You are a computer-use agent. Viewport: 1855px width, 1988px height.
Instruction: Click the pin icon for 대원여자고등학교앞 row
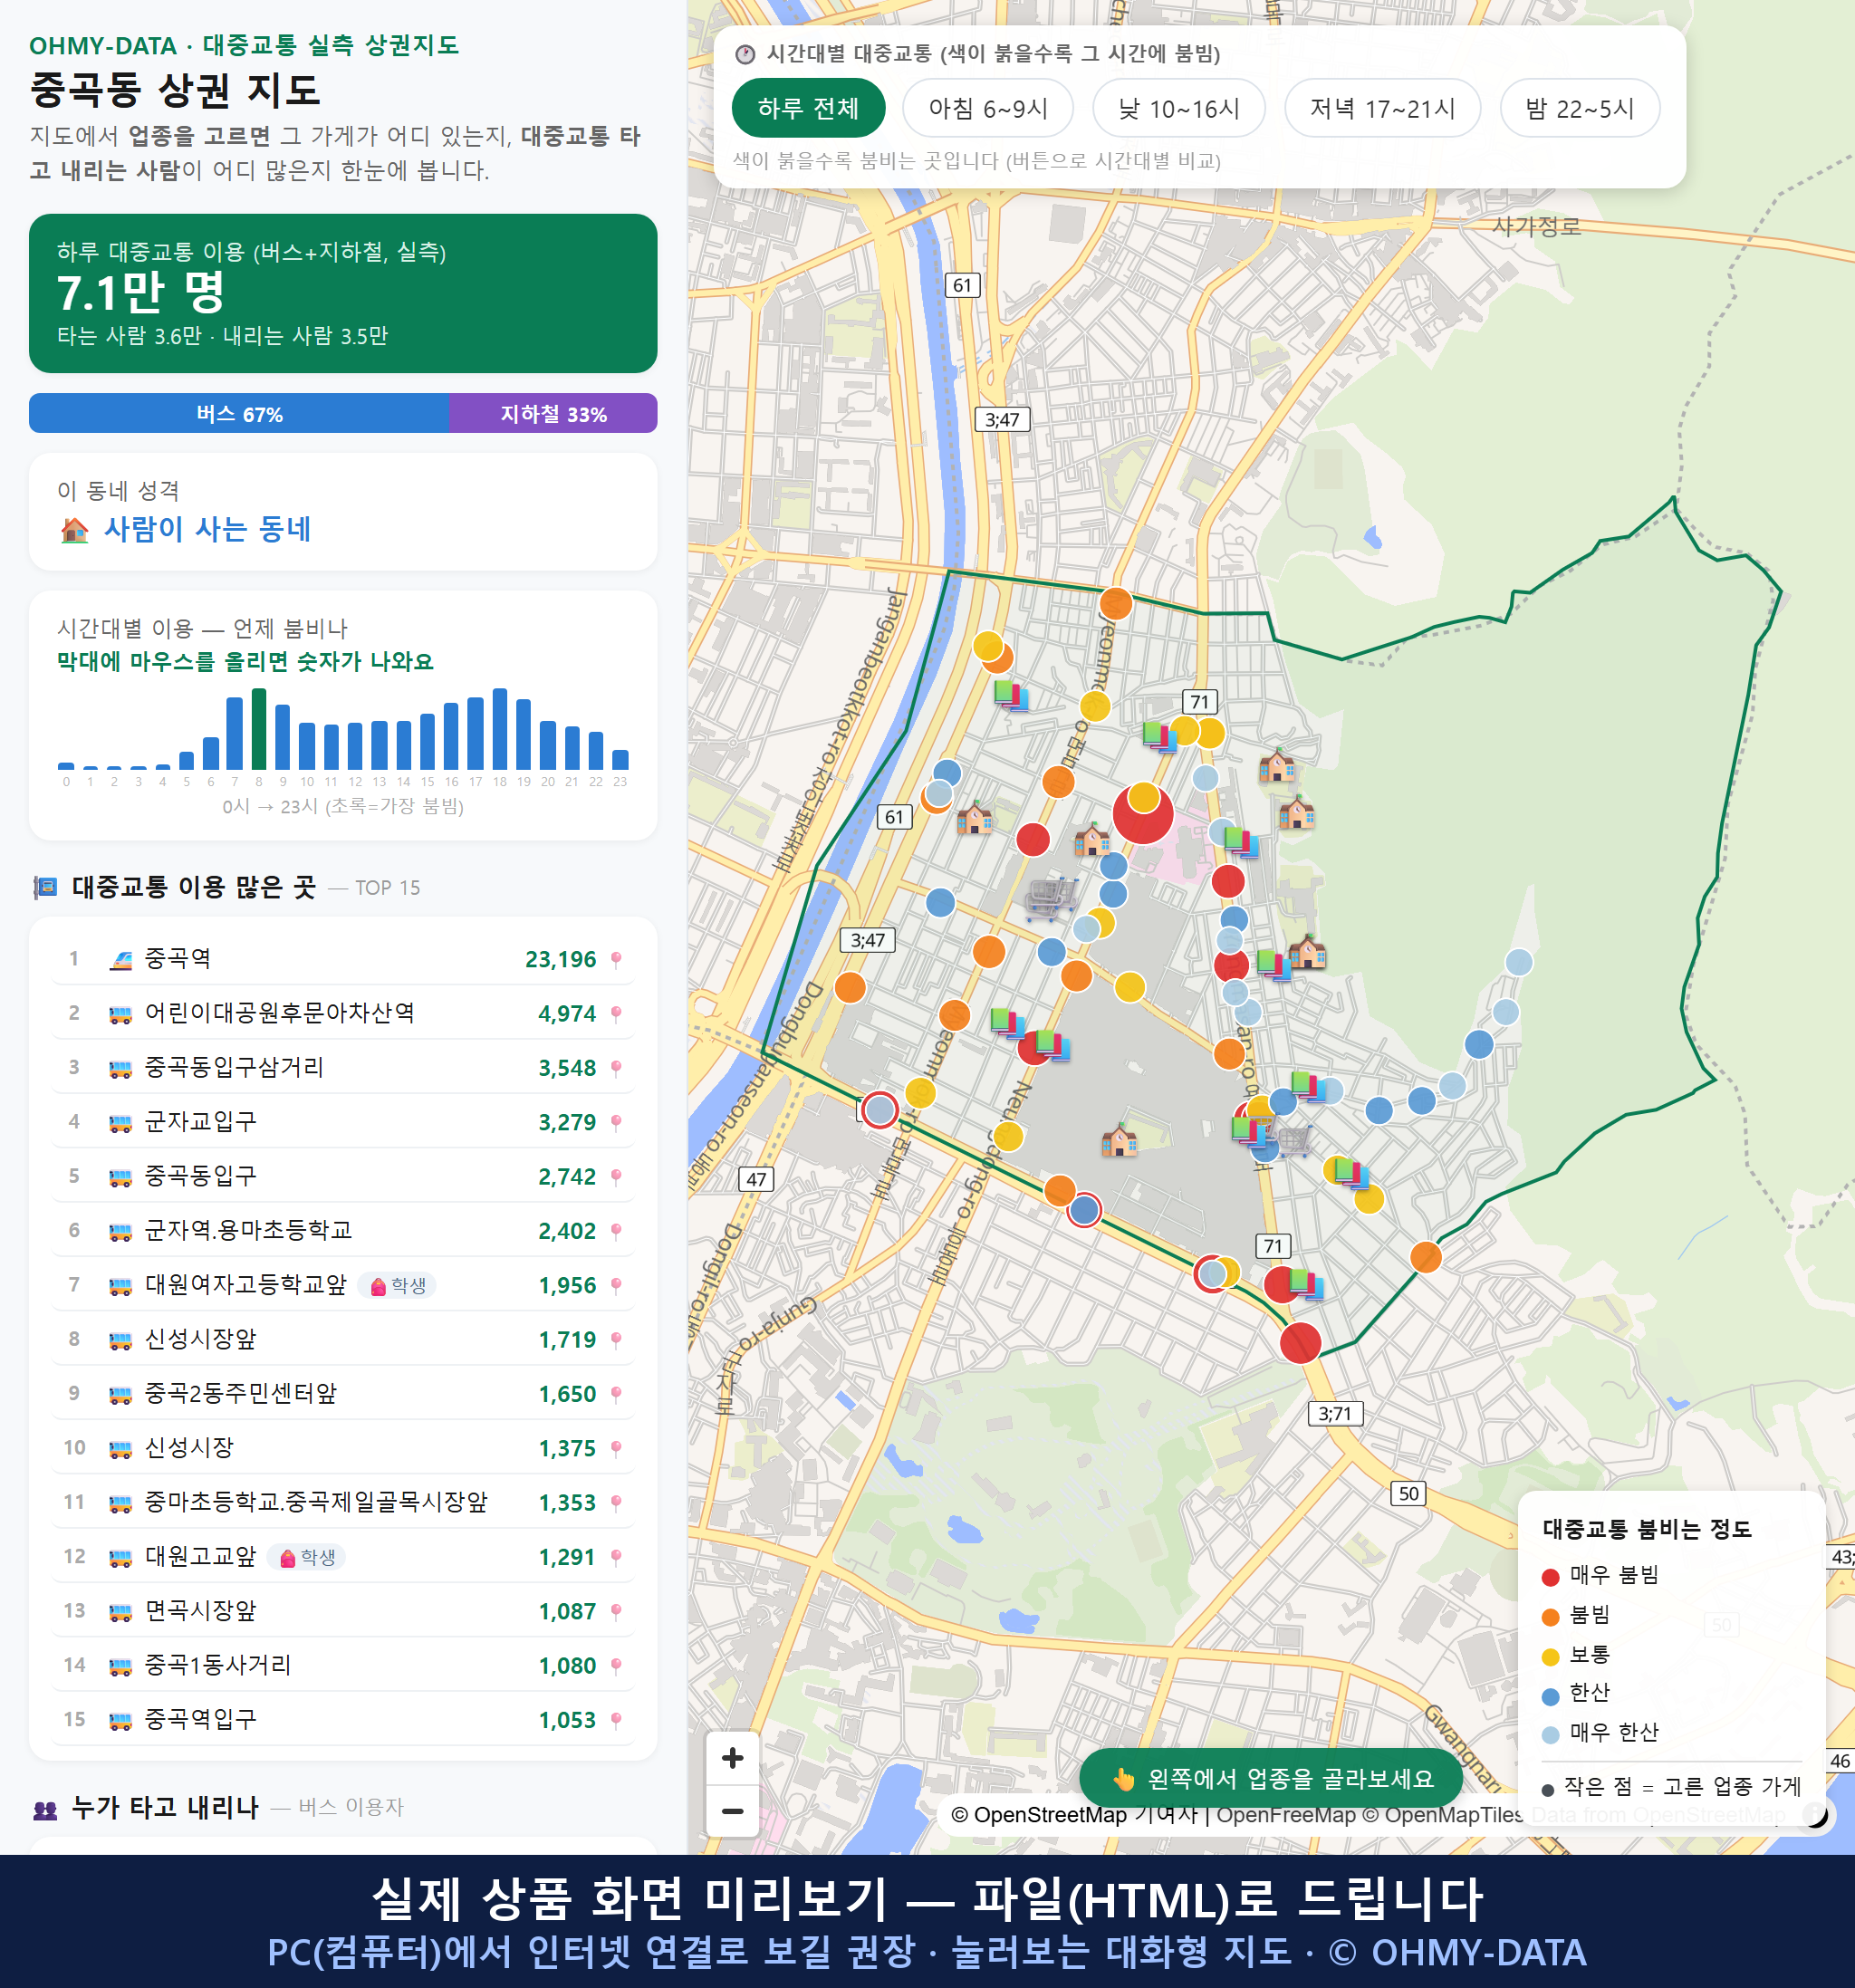(x=616, y=1285)
